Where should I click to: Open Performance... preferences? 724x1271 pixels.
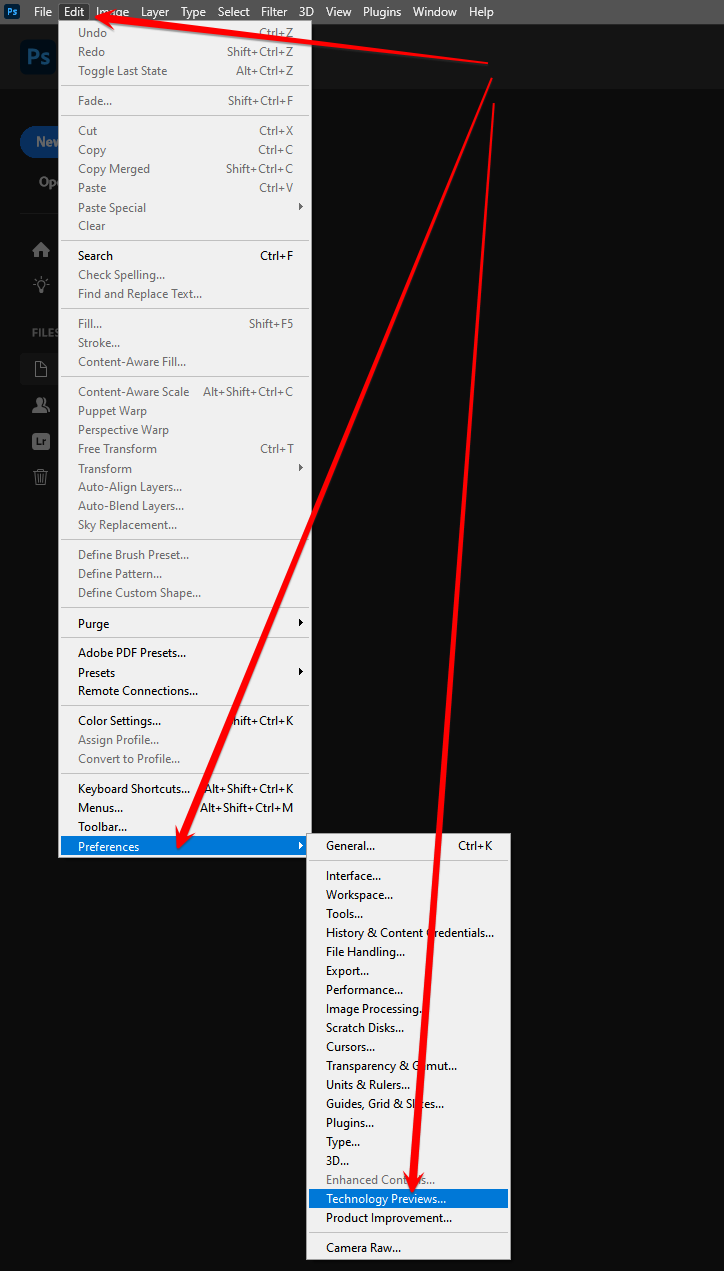point(408,990)
